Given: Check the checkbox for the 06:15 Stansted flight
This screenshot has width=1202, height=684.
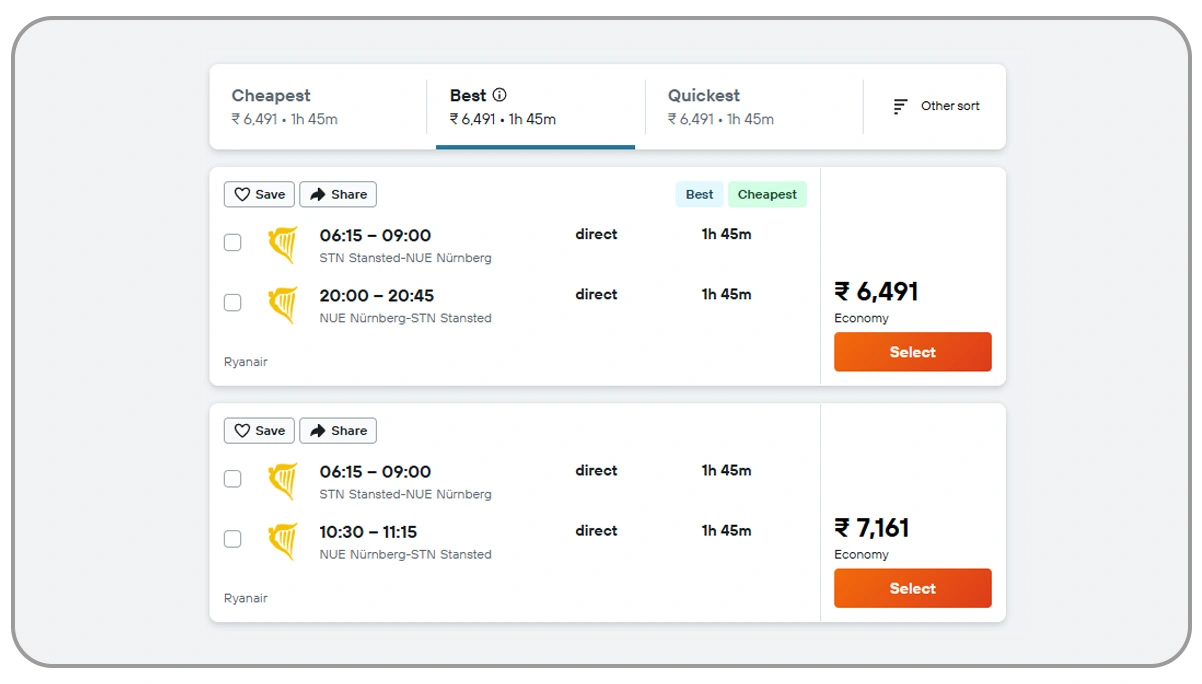Looking at the screenshot, I should pos(233,242).
